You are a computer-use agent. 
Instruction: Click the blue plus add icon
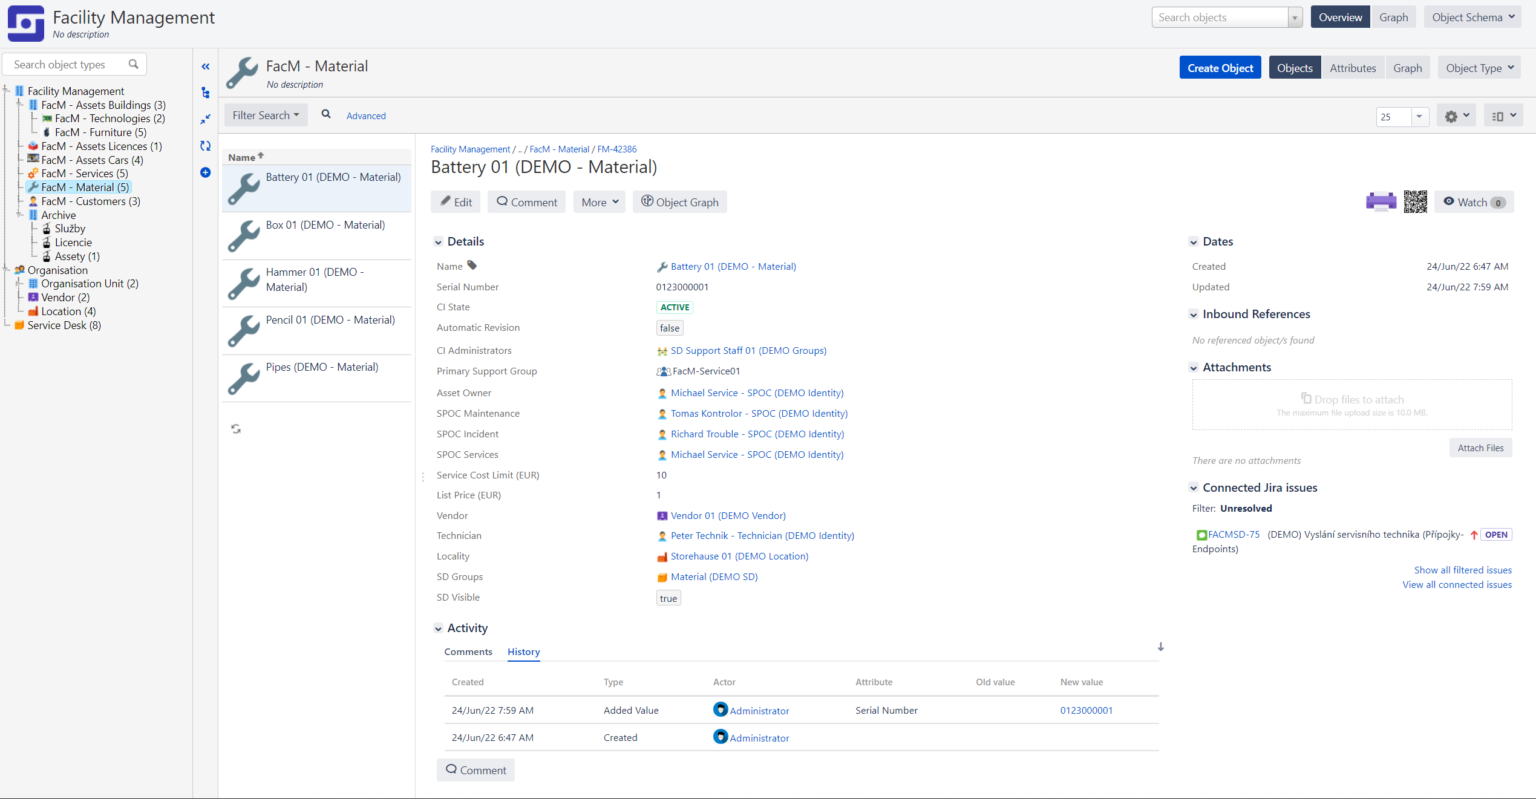pyautogui.click(x=205, y=172)
